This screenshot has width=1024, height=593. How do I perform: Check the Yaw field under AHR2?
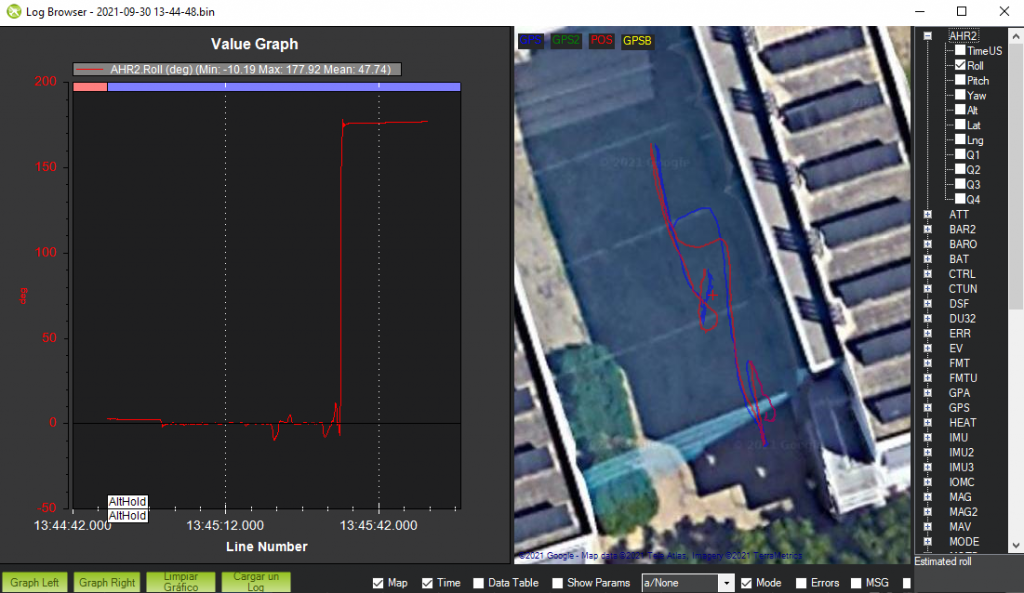coord(960,95)
